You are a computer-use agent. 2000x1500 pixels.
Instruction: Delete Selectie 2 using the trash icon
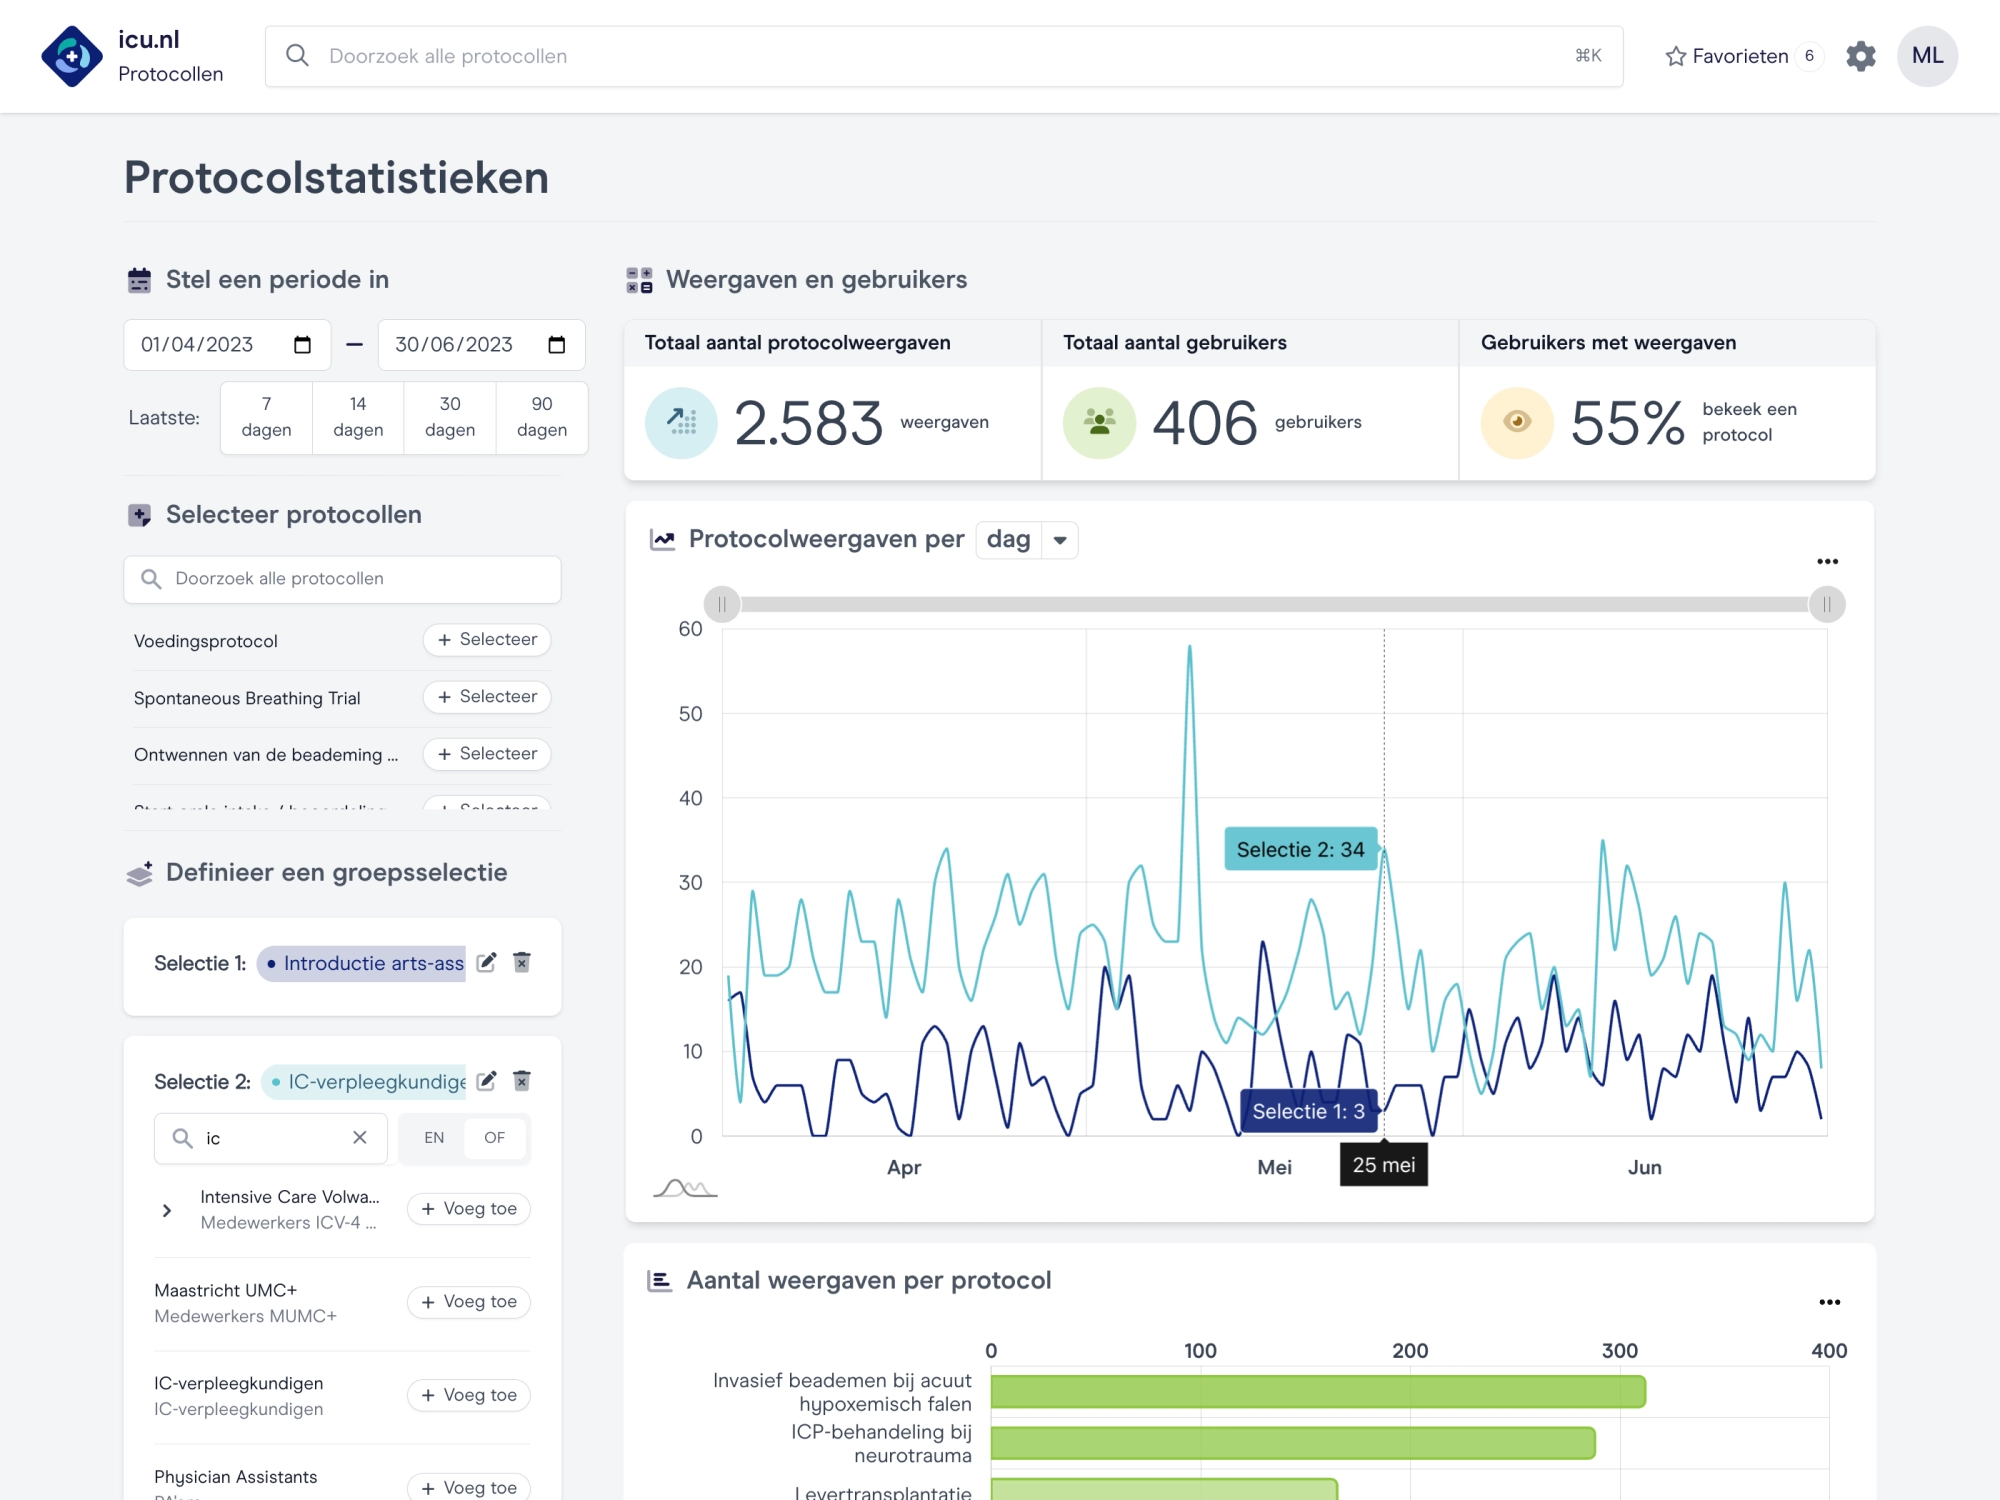point(521,1081)
